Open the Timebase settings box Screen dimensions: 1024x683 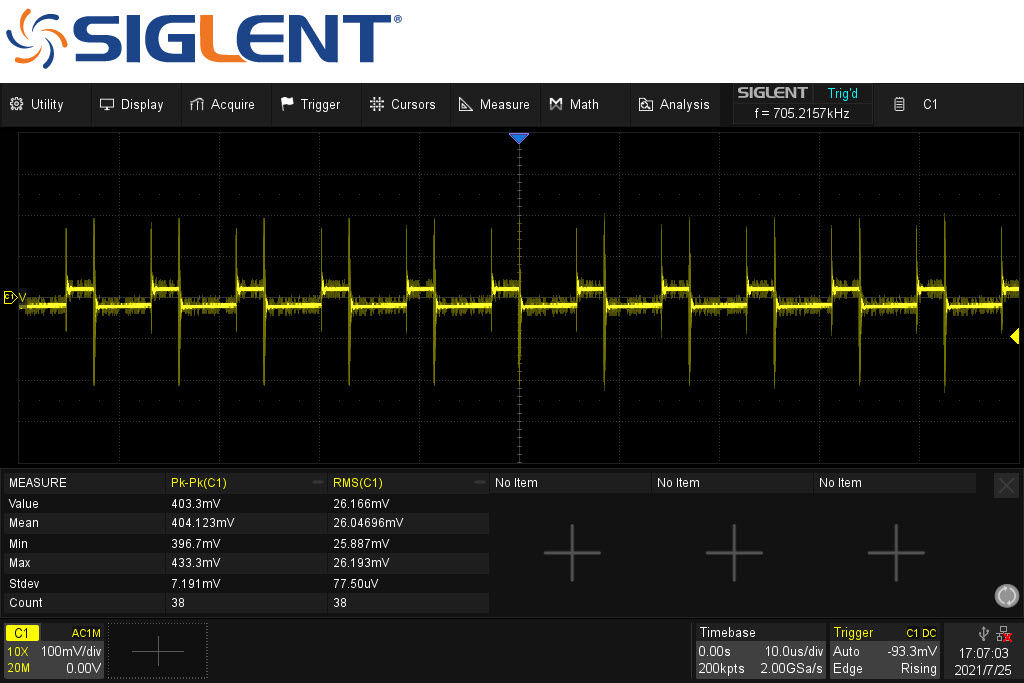coord(760,650)
